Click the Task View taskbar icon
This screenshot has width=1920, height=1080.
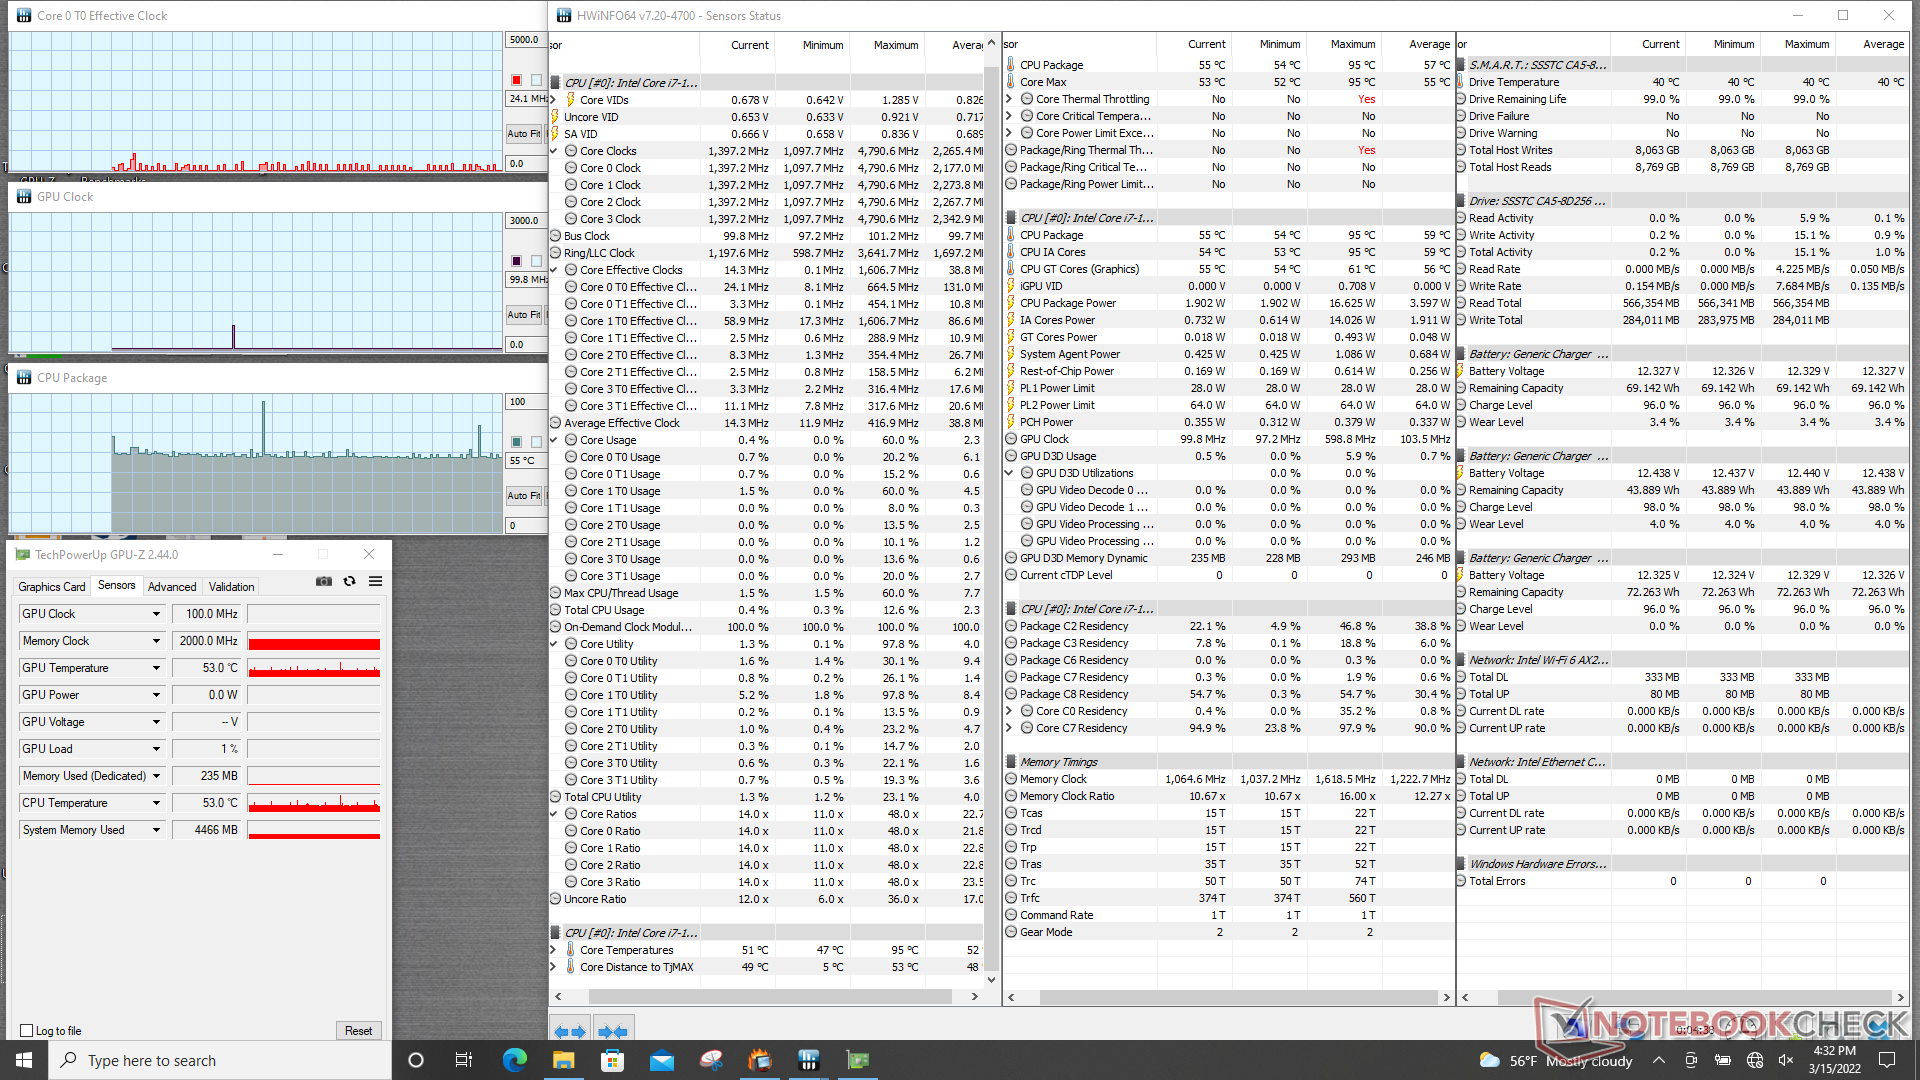pos(463,1060)
